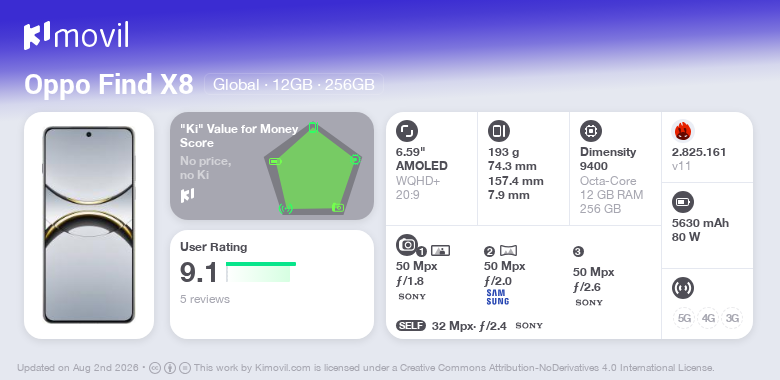Screen dimensions: 780x380
Task: Click the display size icon
Action: (407, 131)
